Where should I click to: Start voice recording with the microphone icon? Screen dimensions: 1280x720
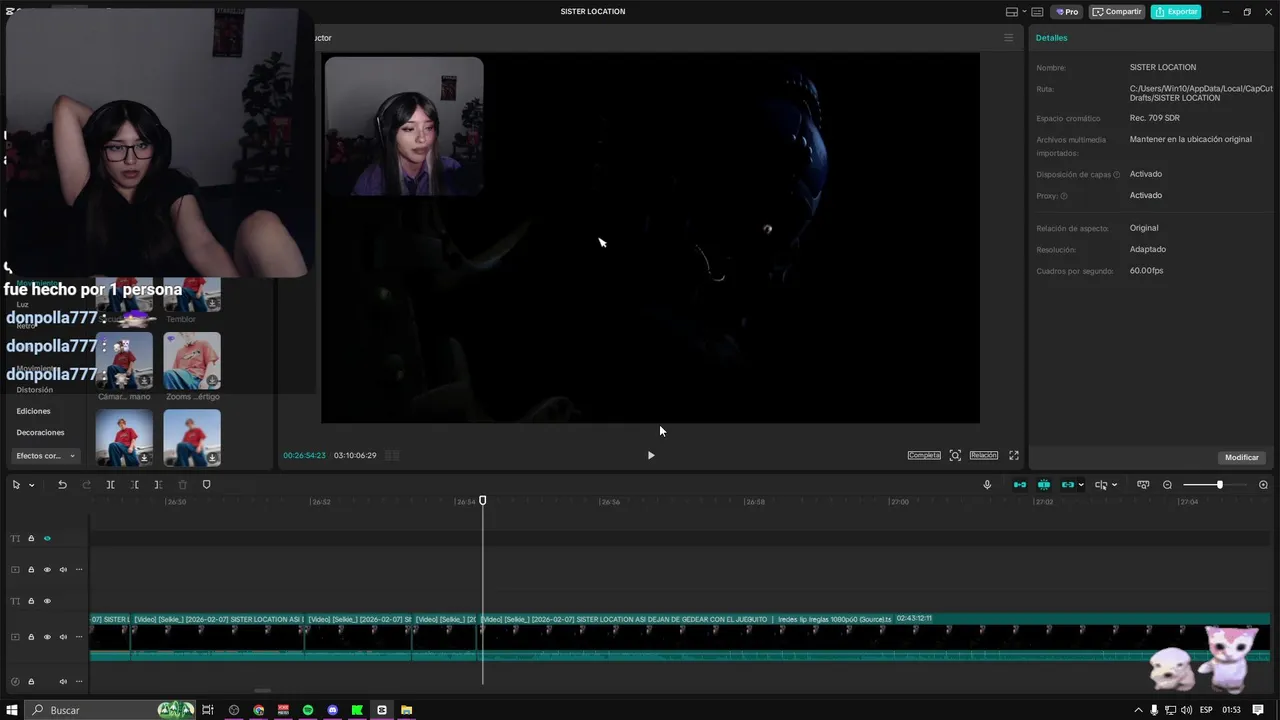(x=987, y=485)
